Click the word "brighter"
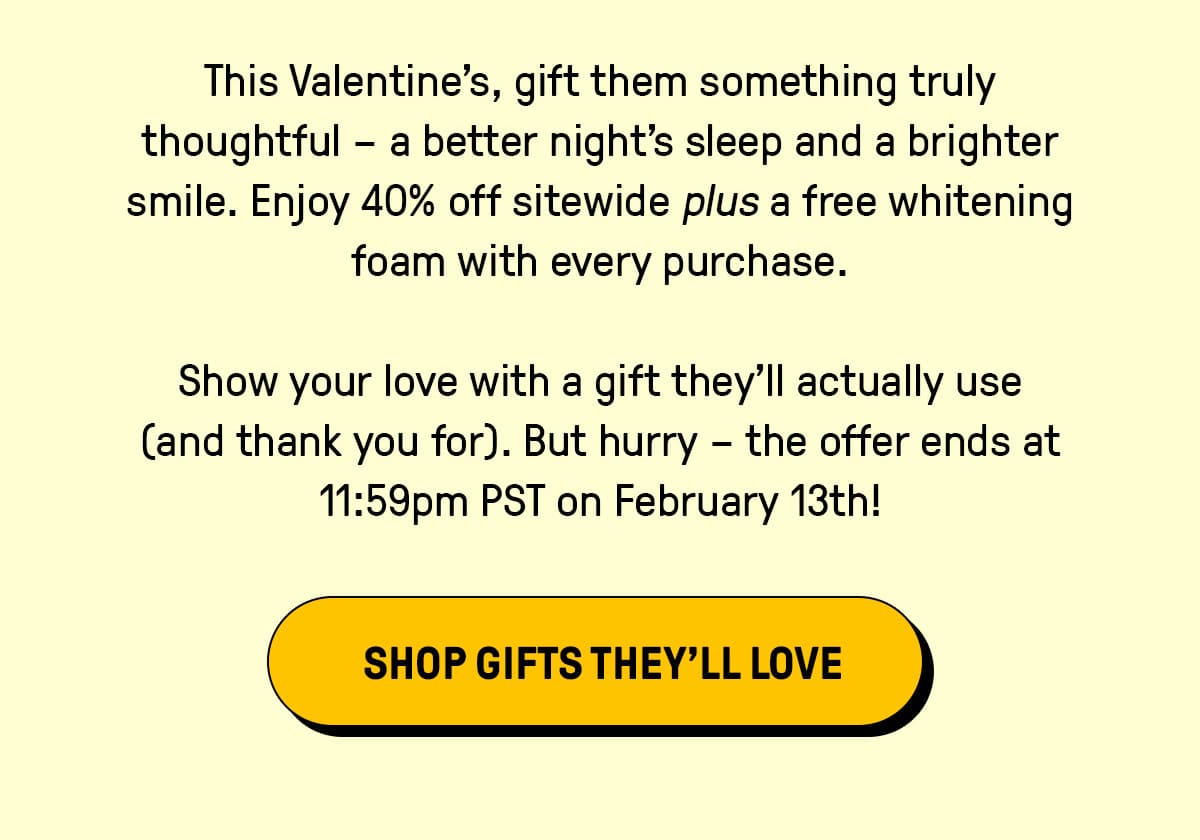Screen dimensions: 1200x840 coord(982,144)
